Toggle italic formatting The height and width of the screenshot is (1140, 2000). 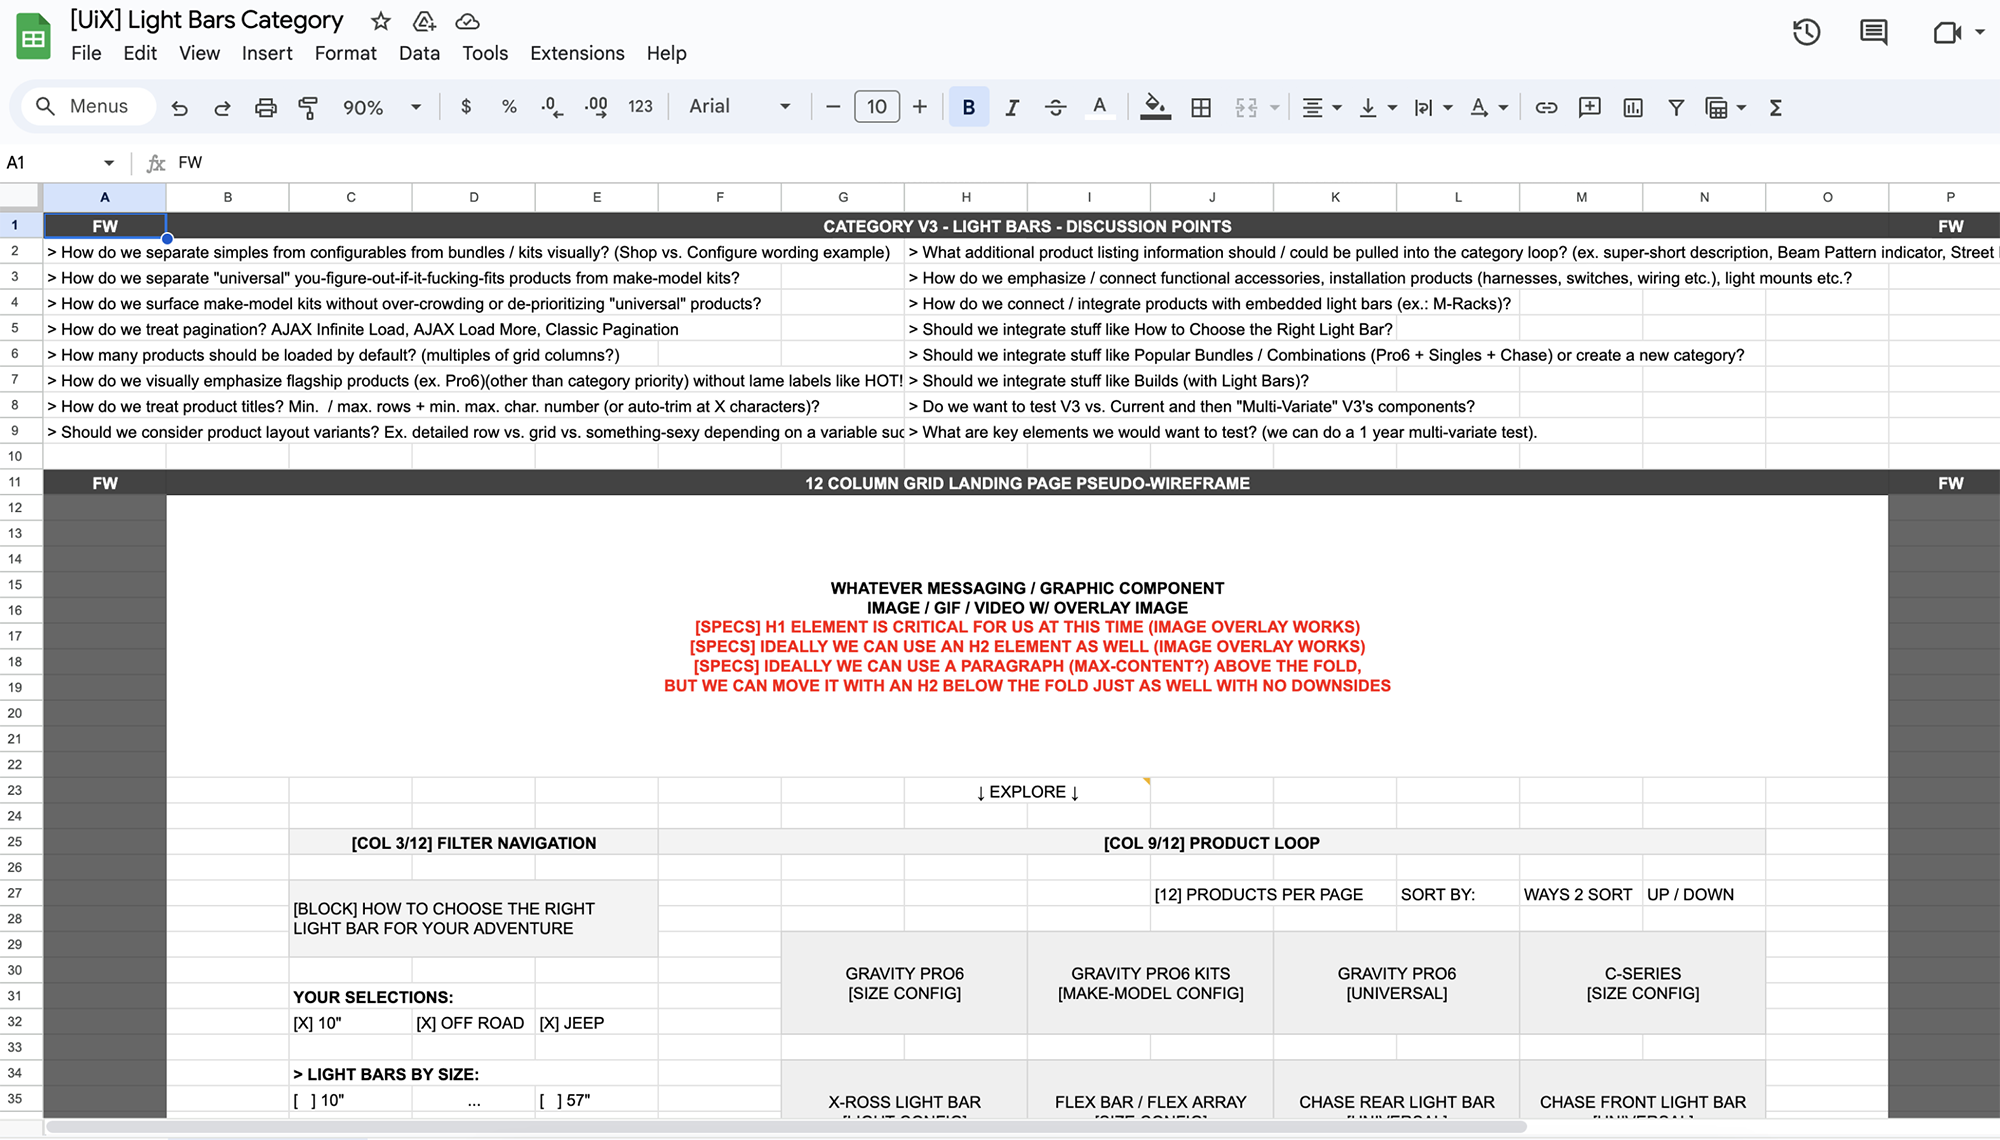(x=1012, y=107)
